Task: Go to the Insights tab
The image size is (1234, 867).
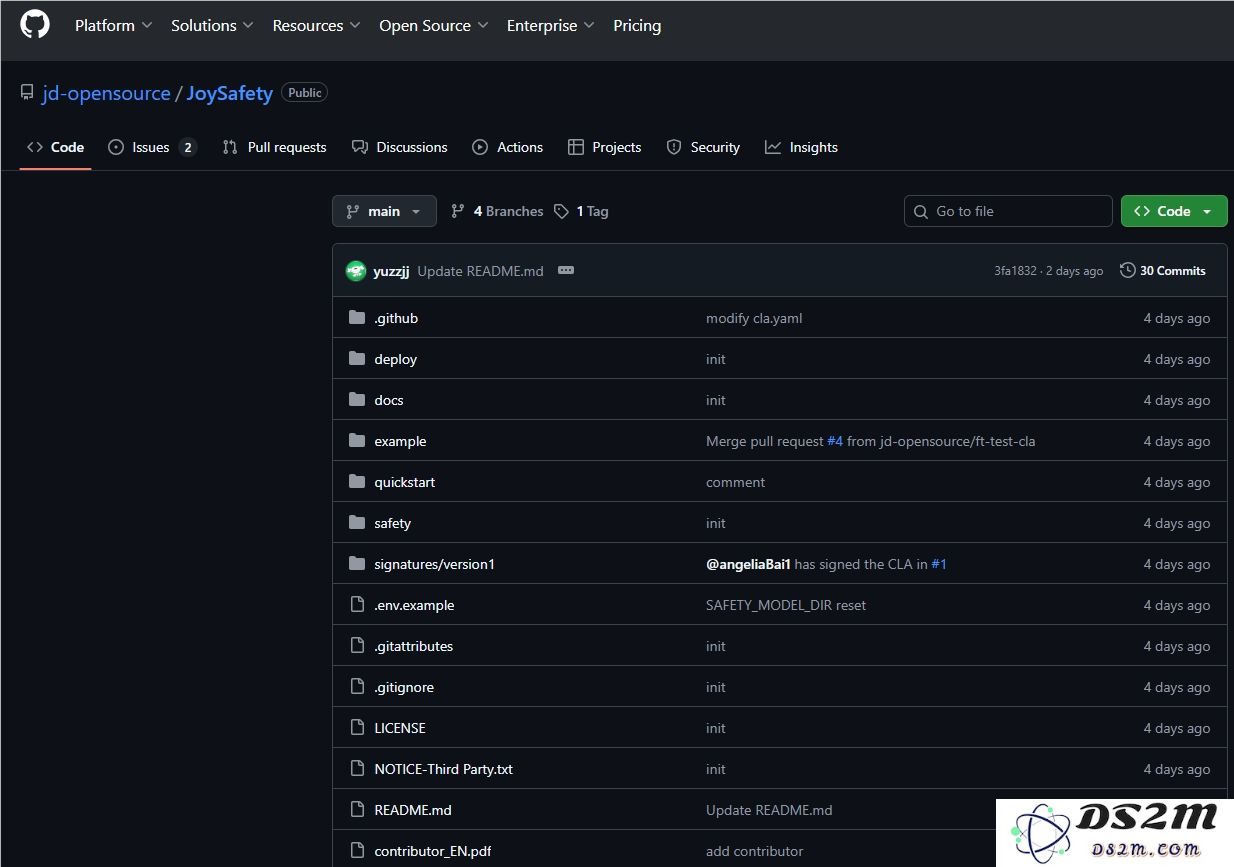Action: click(x=801, y=147)
